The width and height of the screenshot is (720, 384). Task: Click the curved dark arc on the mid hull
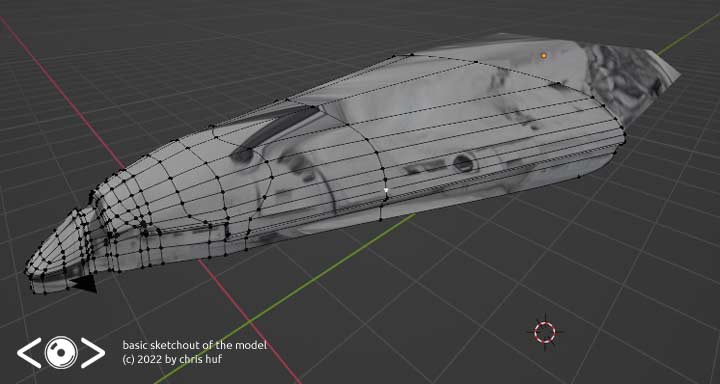[332, 193]
